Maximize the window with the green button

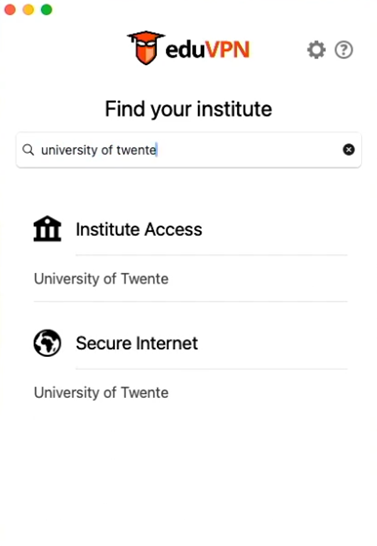click(x=47, y=9)
